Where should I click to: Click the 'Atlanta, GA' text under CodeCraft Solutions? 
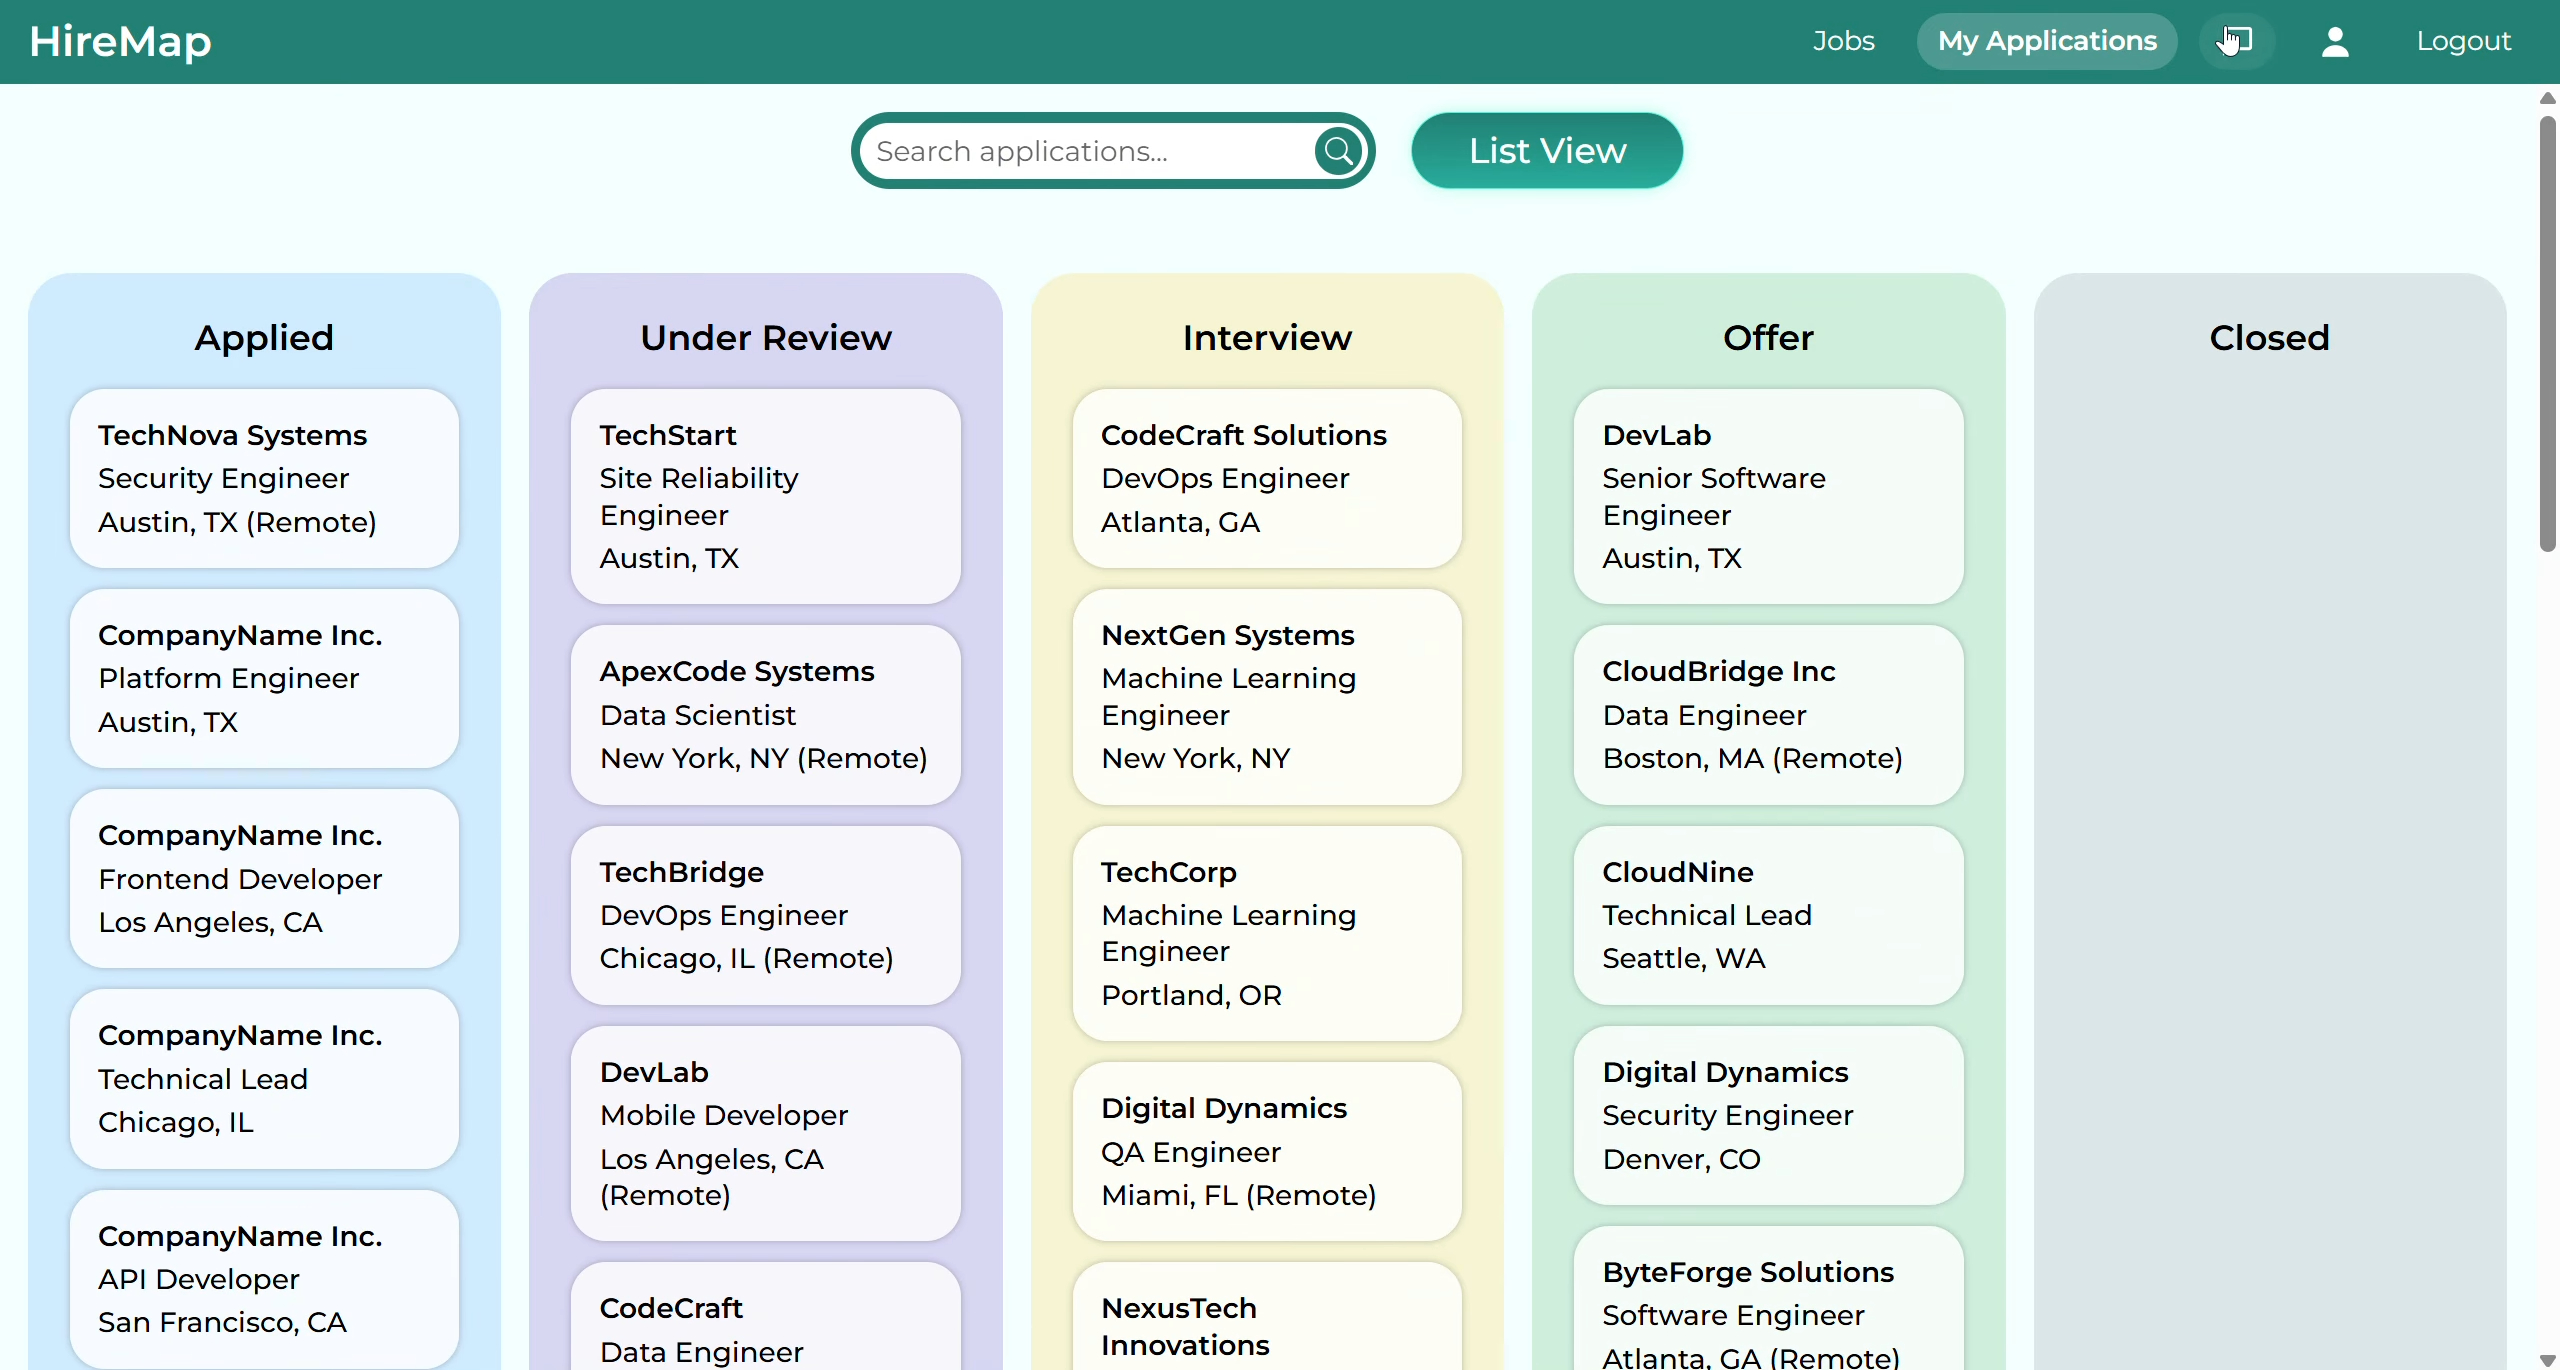1180,522
